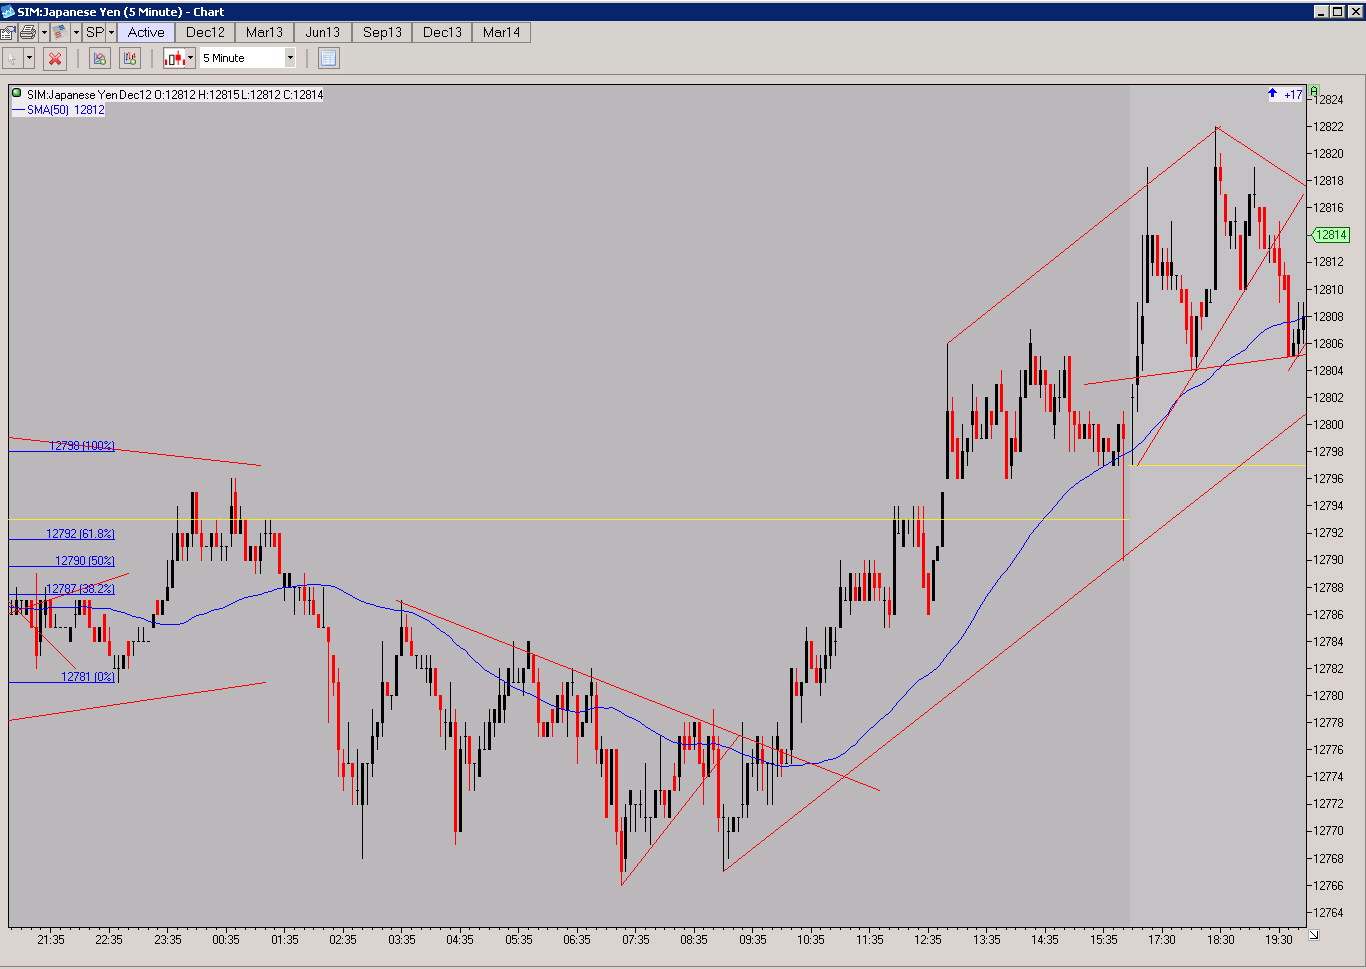Screen dimensions: 1366x969
Task: Click the green status circle in chart legend
Action: click(17, 94)
